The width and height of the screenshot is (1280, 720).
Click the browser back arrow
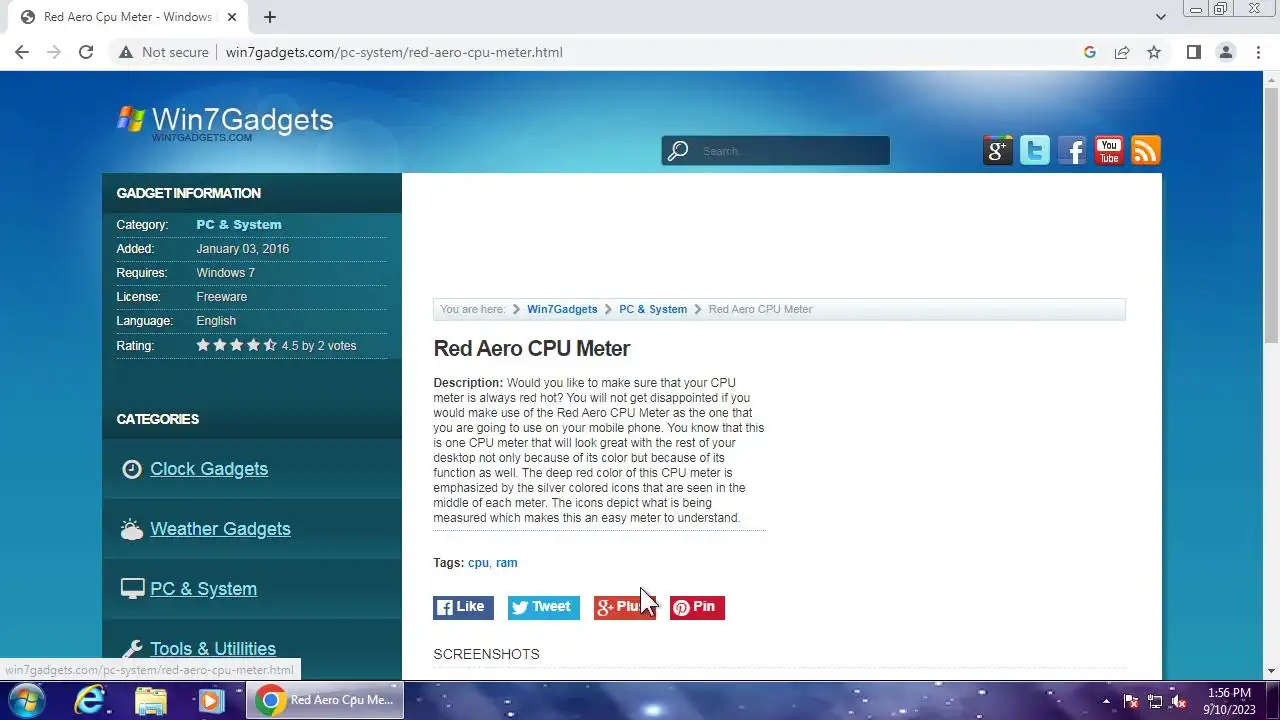[22, 52]
